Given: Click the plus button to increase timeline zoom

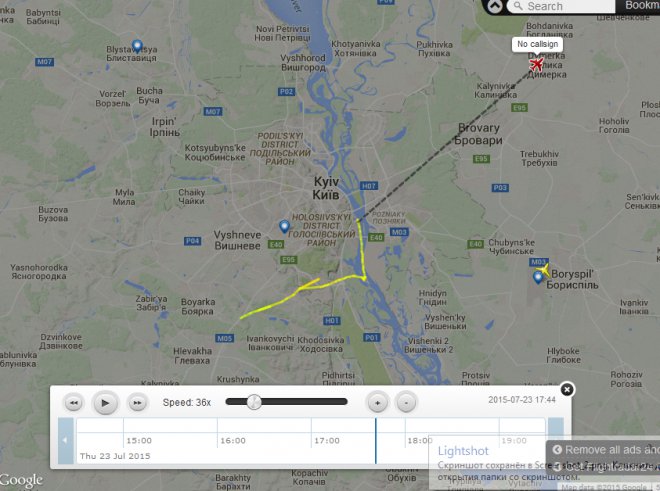Looking at the screenshot, I should [x=378, y=403].
